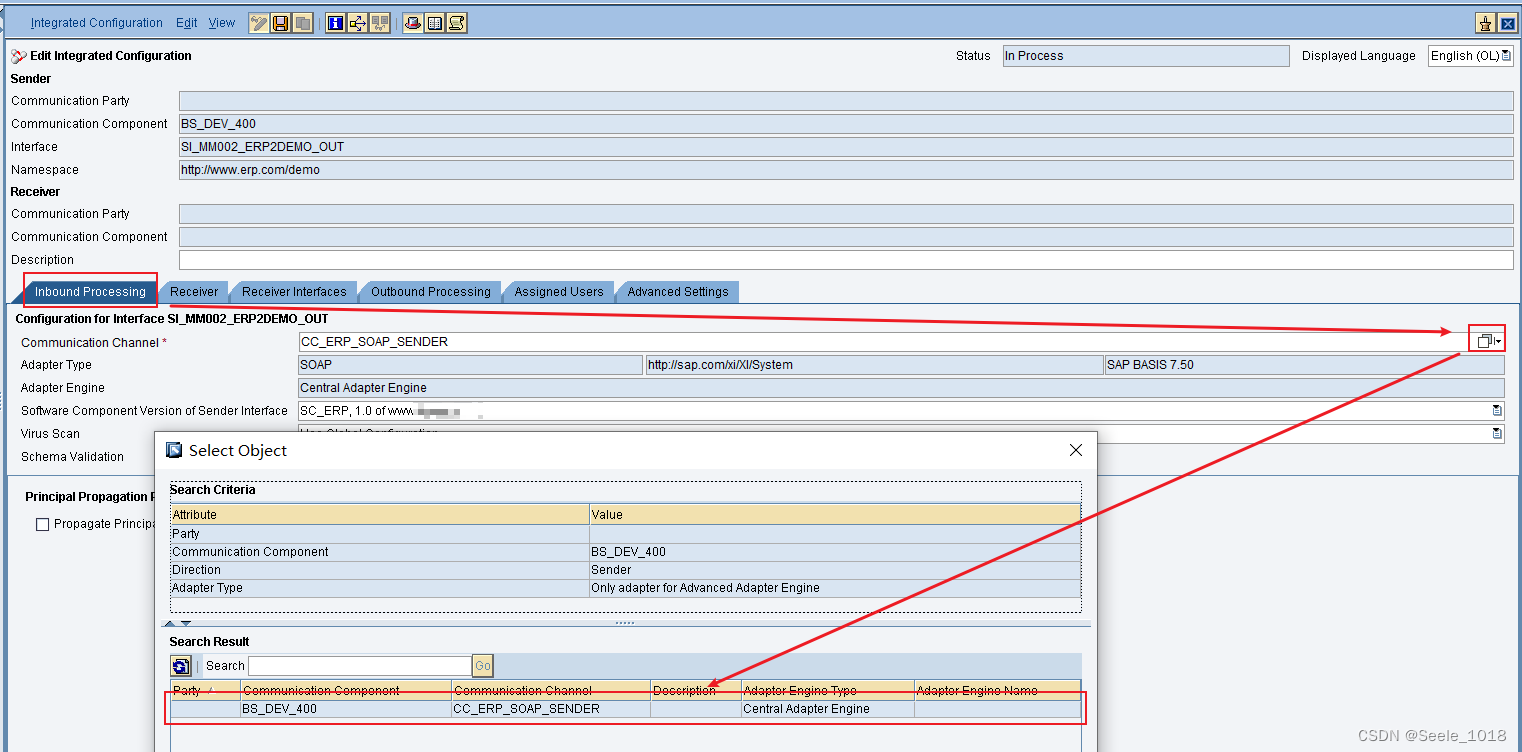Click the compare versions toolbar icon
1522x752 pixels.
point(380,23)
